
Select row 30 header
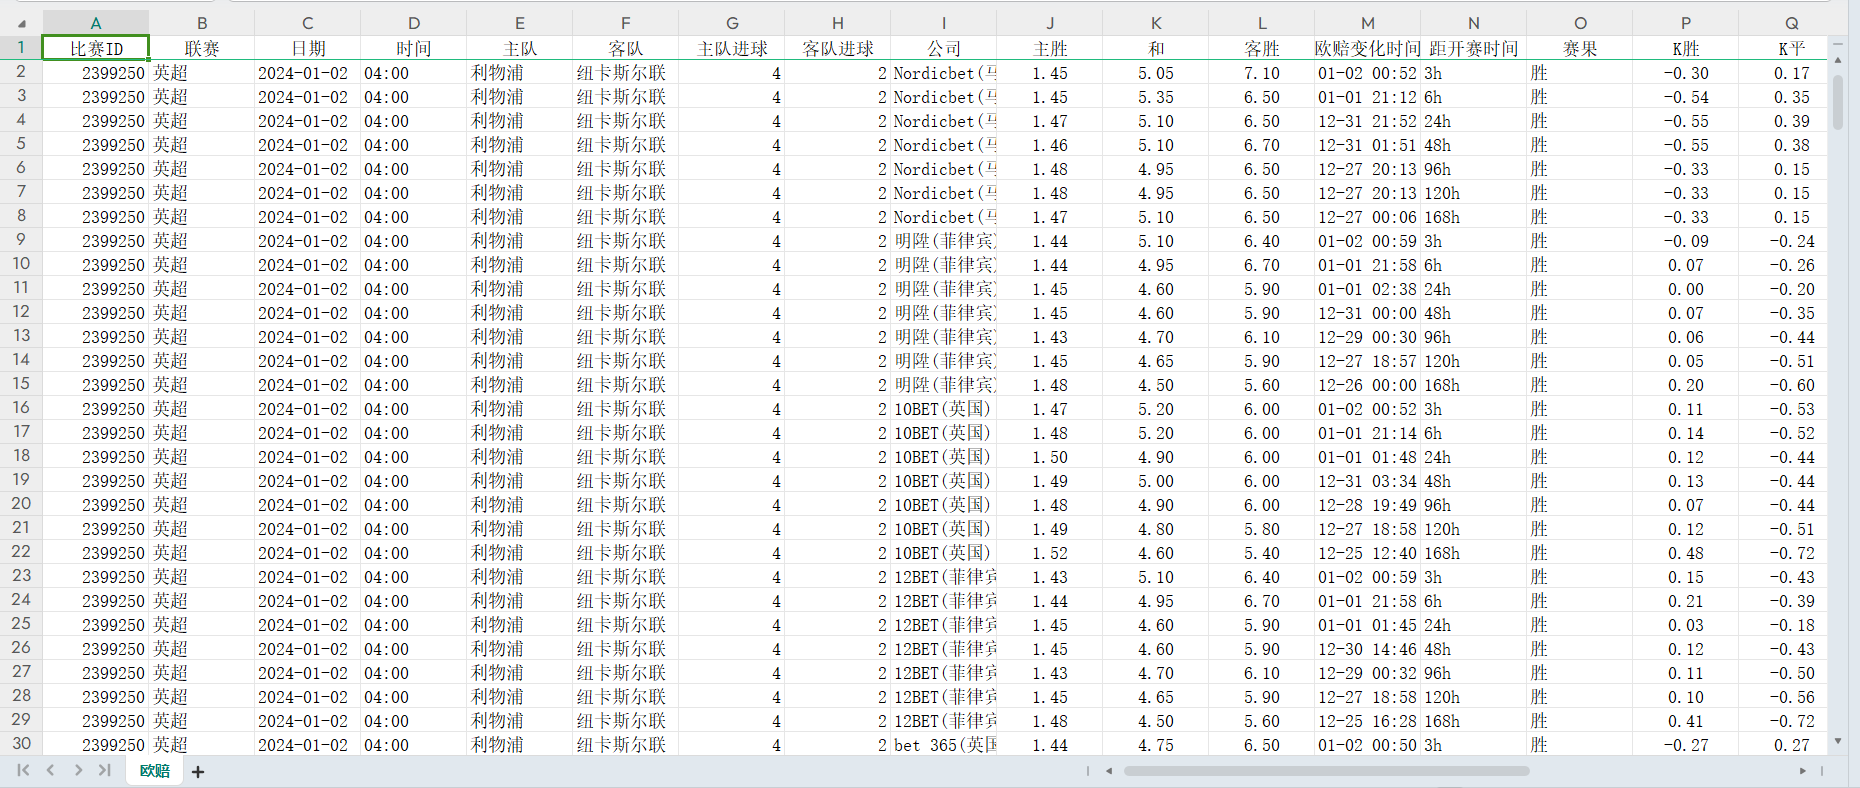[x=21, y=744]
